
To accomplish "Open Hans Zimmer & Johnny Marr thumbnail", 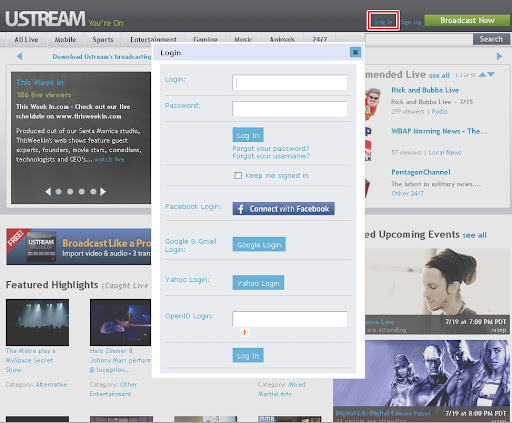I will coord(120,322).
